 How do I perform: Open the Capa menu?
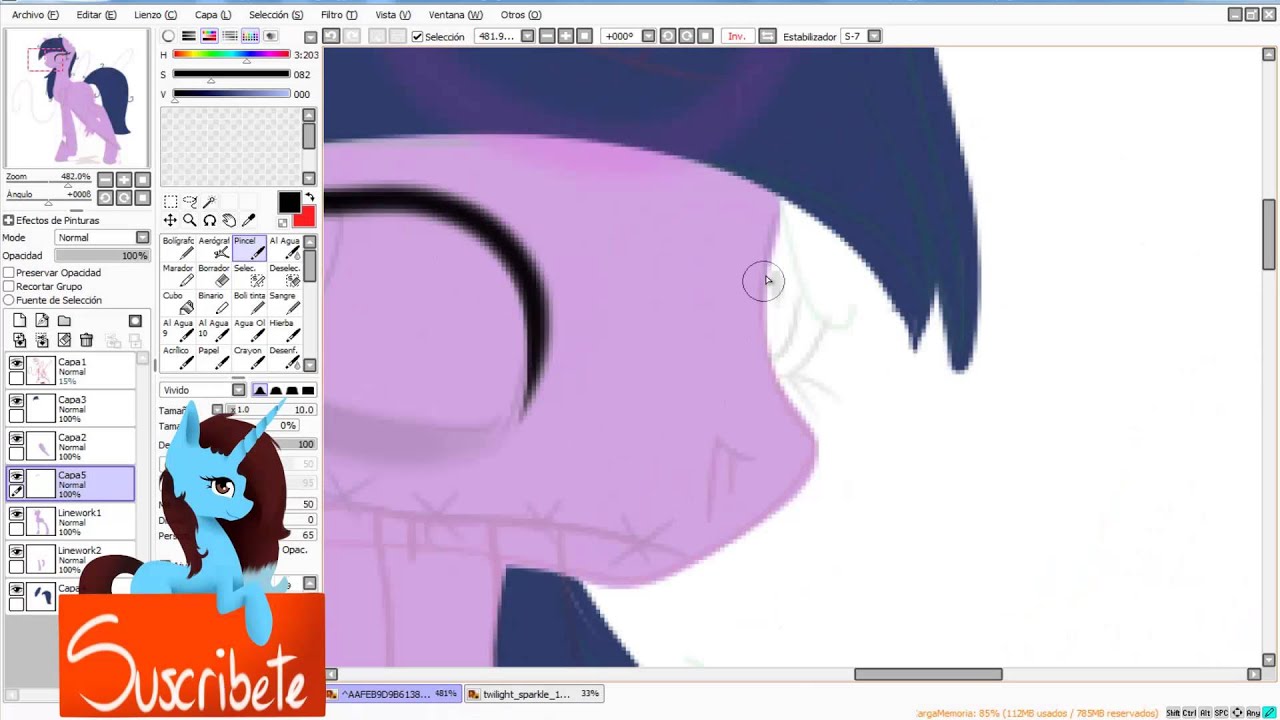point(212,15)
